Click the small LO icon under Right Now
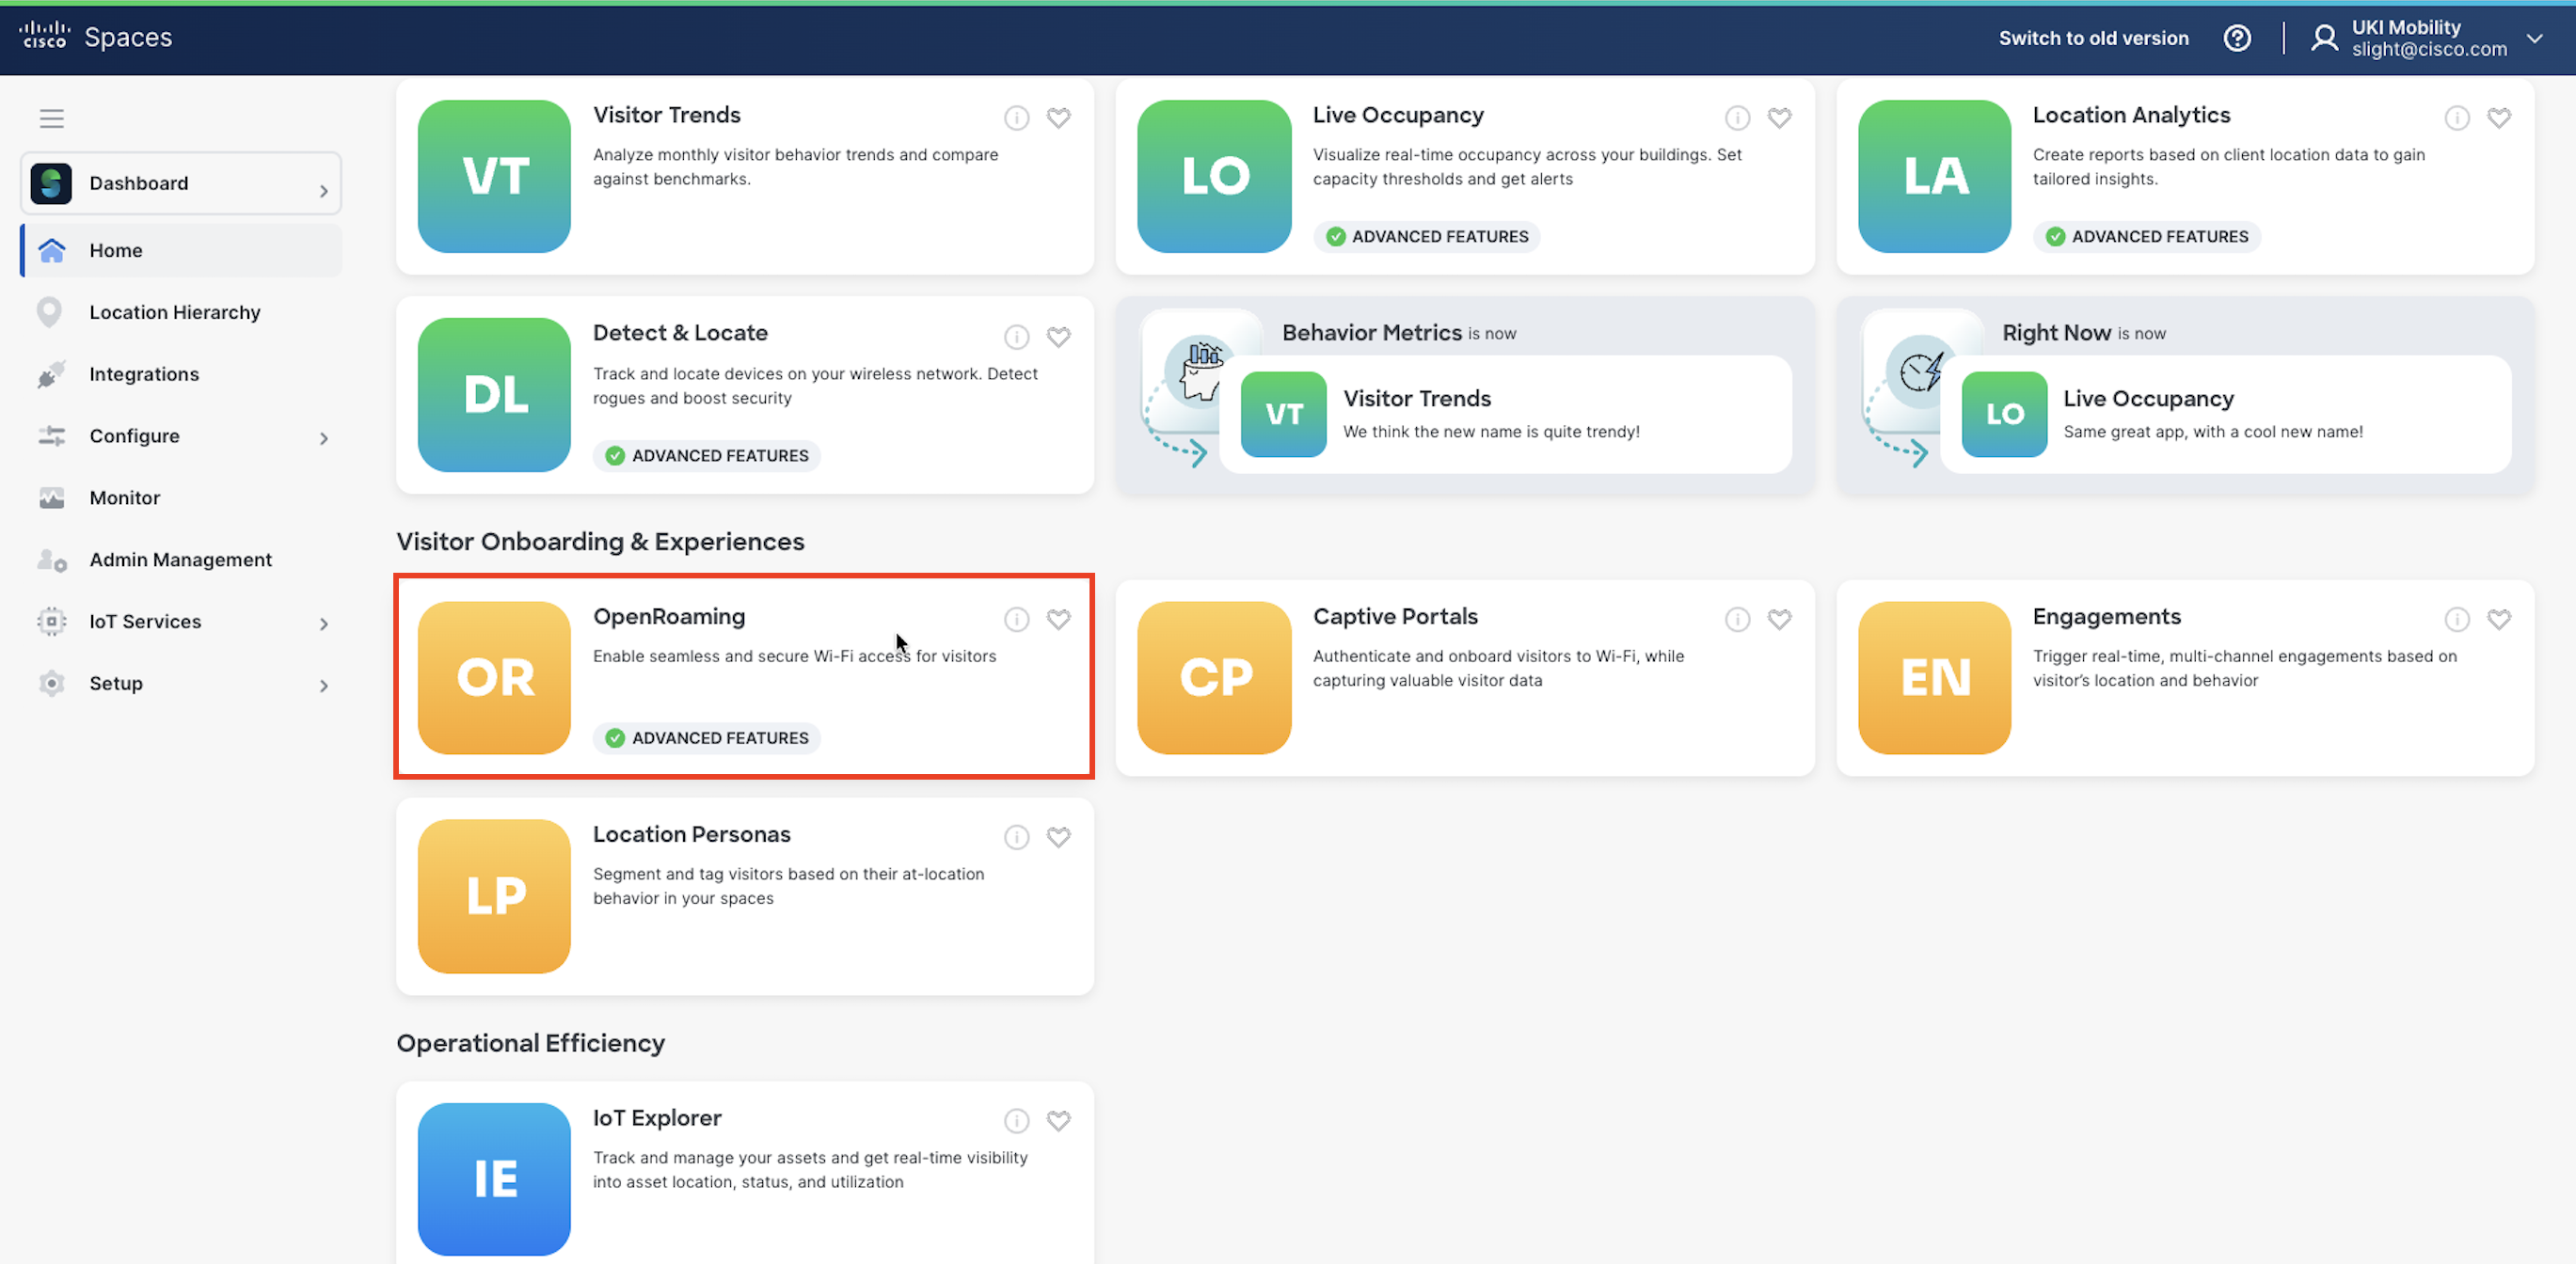2576x1264 pixels. tap(2004, 414)
